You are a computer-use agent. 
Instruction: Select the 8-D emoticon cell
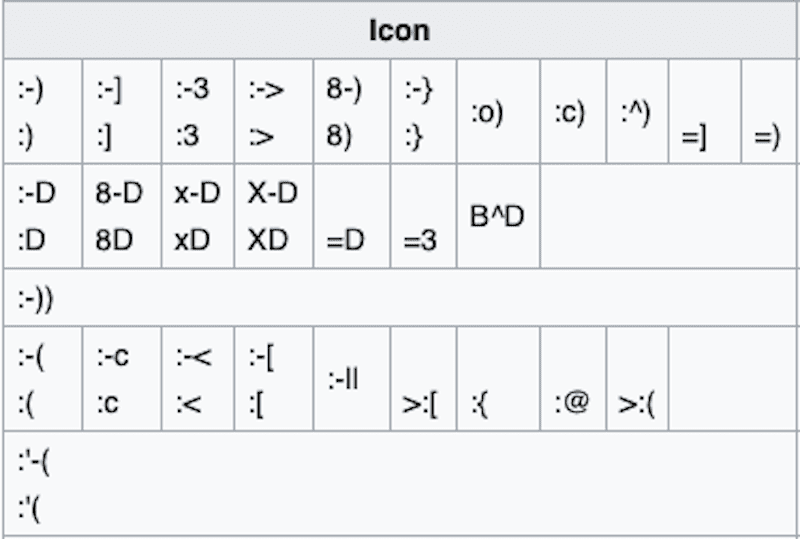(x=121, y=216)
